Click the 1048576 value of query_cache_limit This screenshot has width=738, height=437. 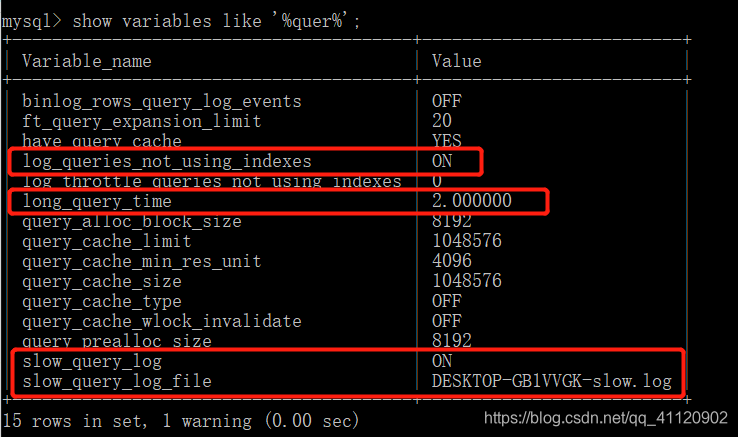[466, 241]
